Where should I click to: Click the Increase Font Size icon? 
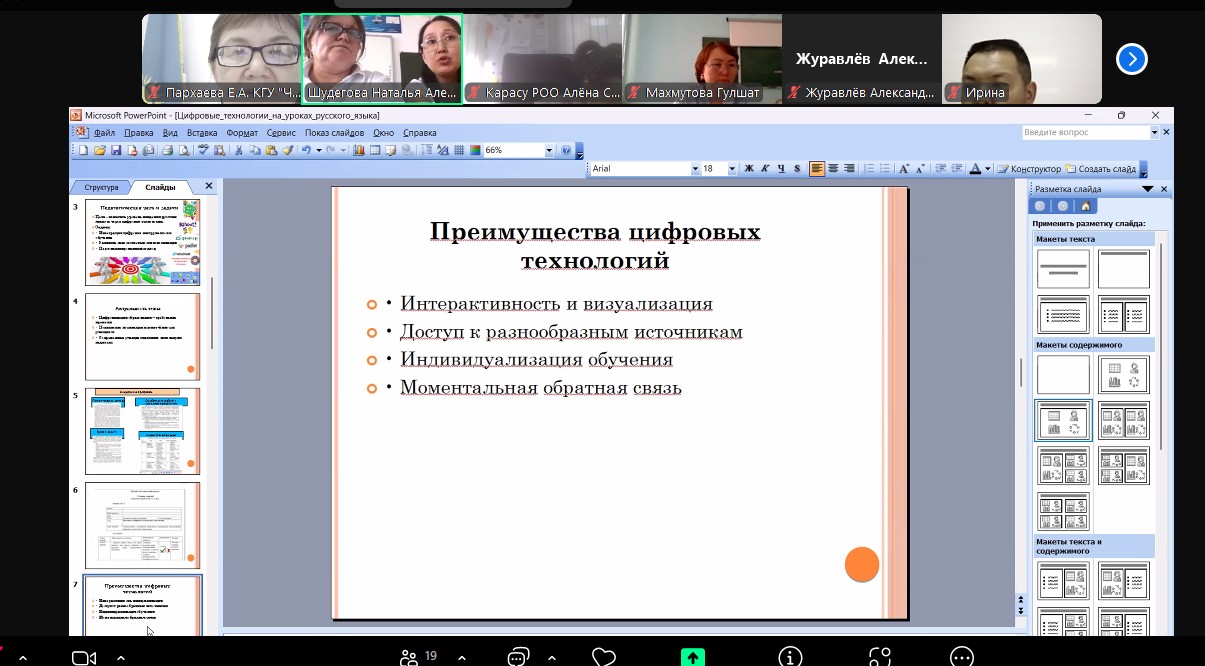[904, 169]
